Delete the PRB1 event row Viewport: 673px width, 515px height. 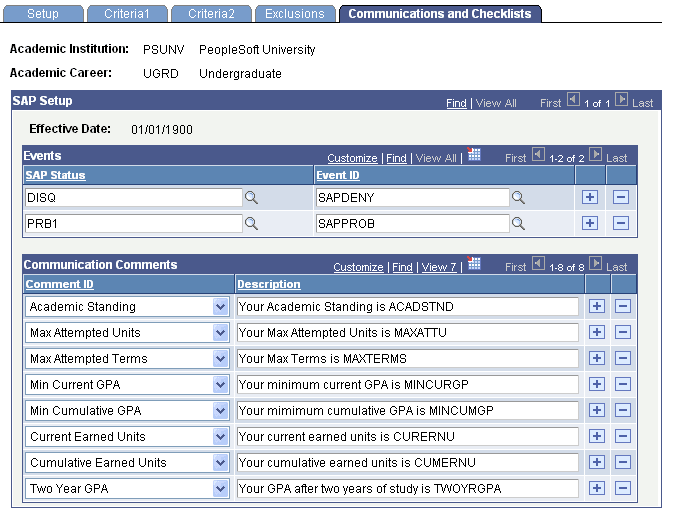(621, 223)
